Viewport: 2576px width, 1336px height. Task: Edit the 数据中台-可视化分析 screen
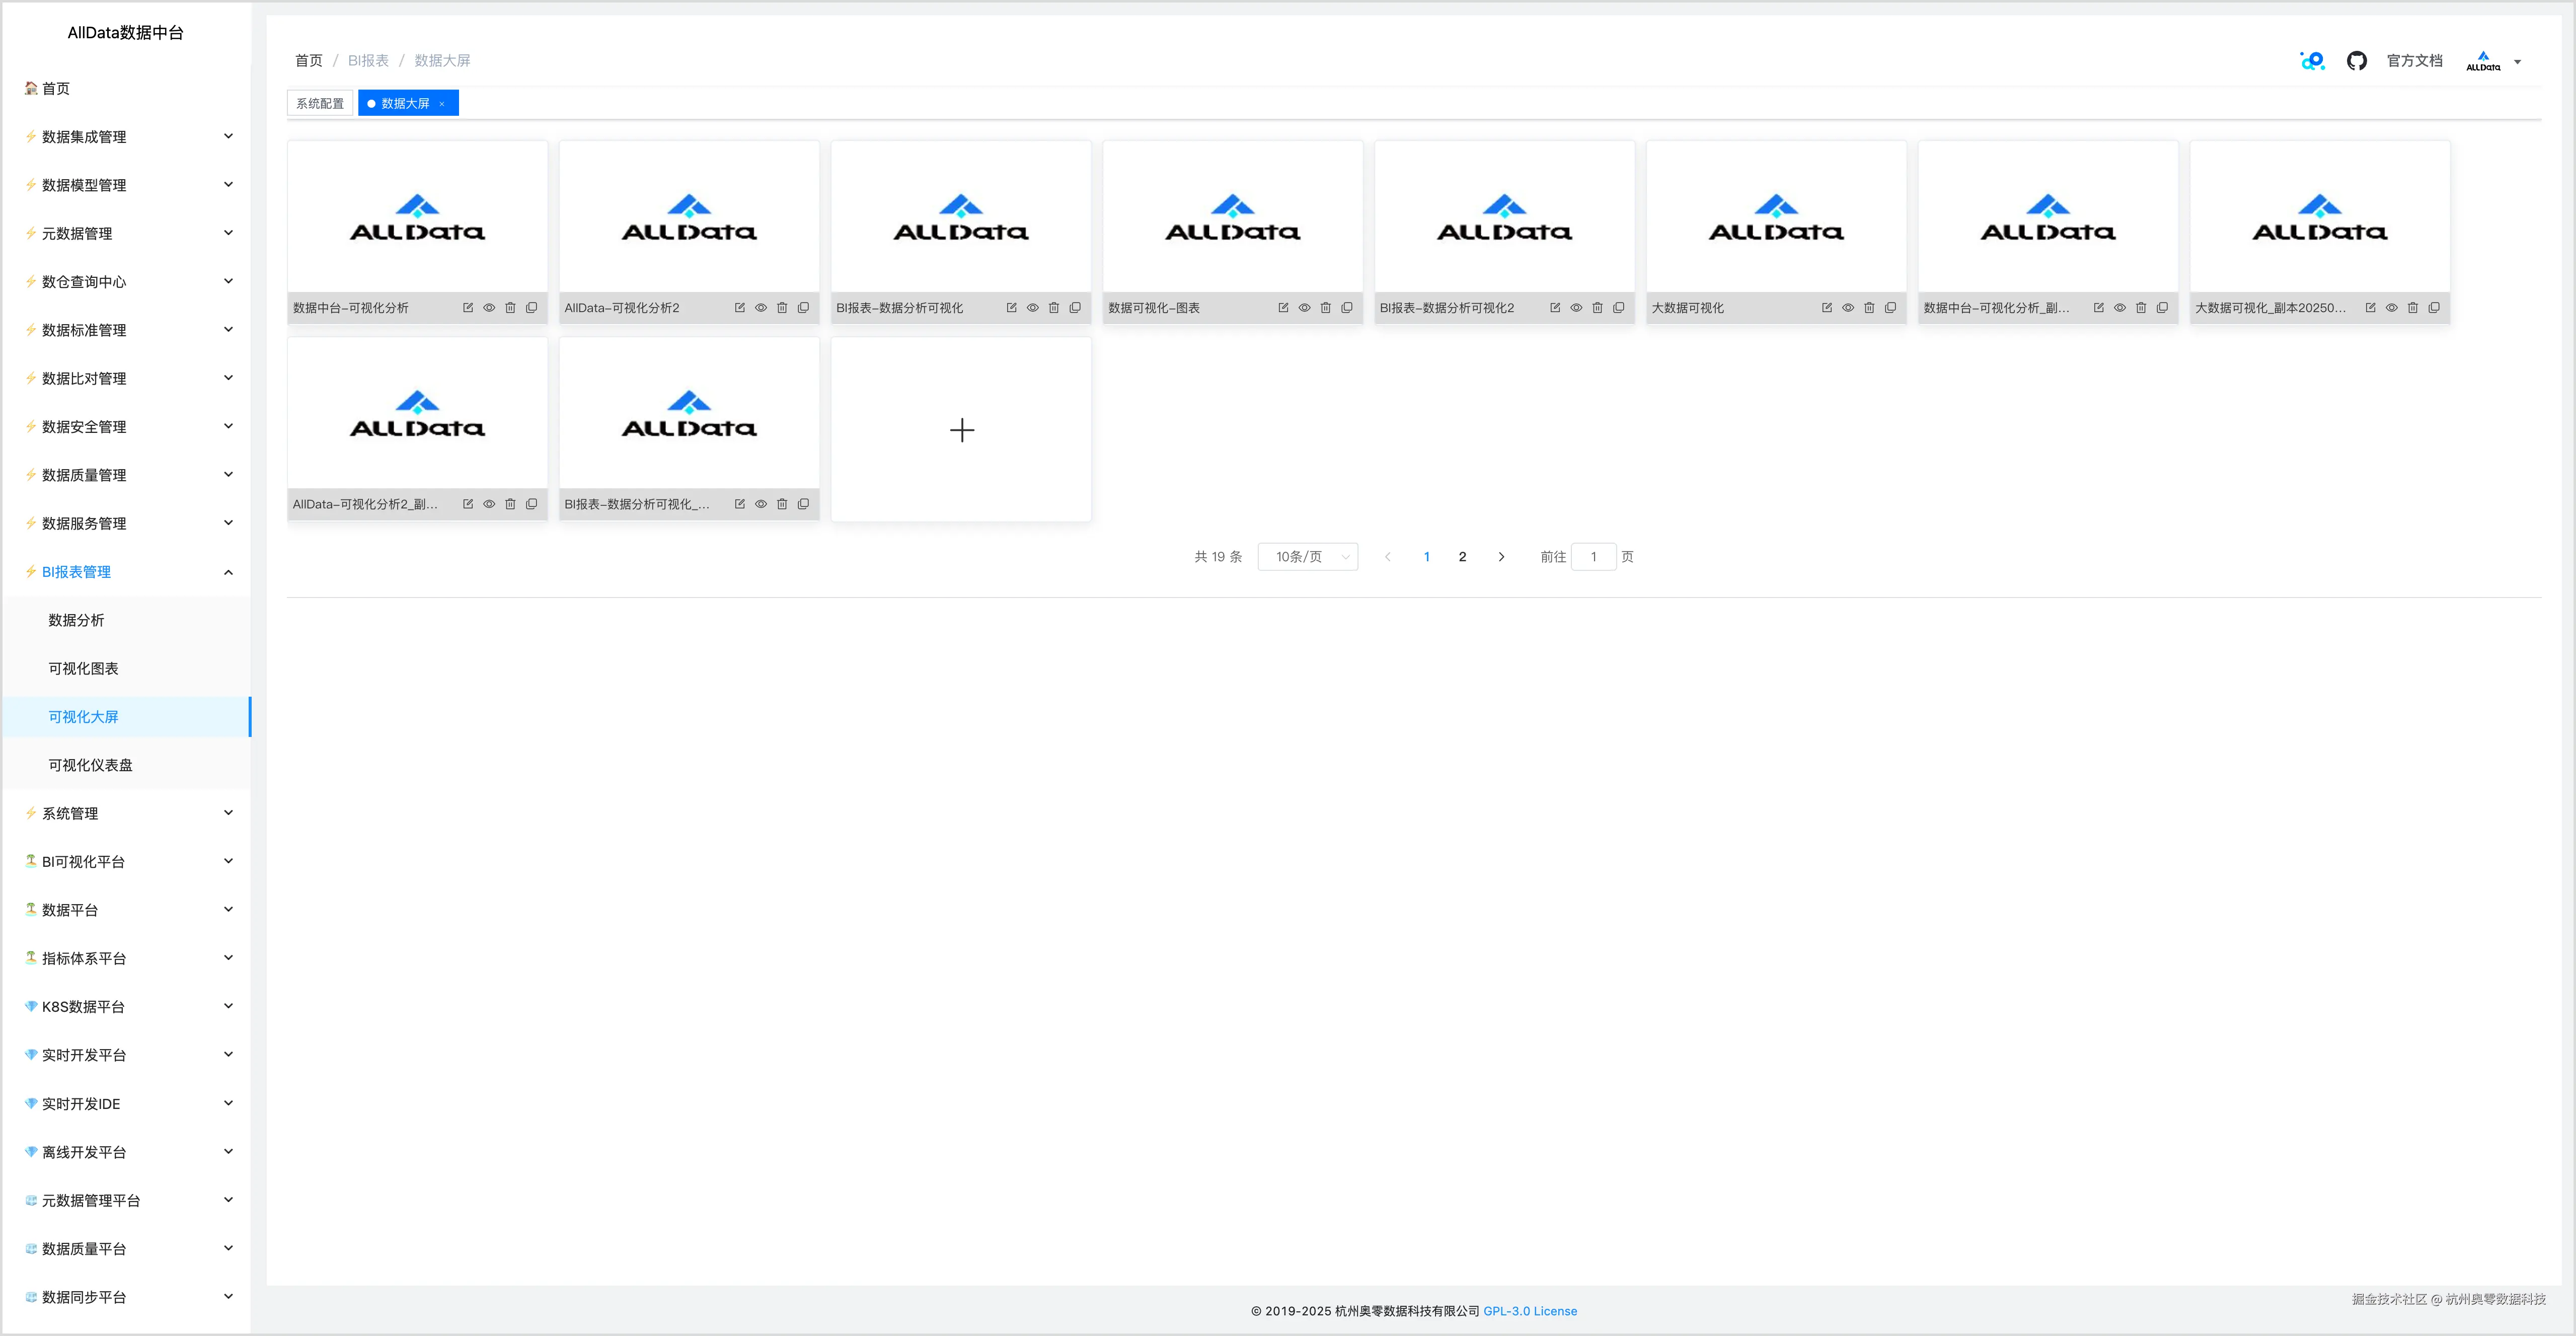pyautogui.click(x=467, y=308)
